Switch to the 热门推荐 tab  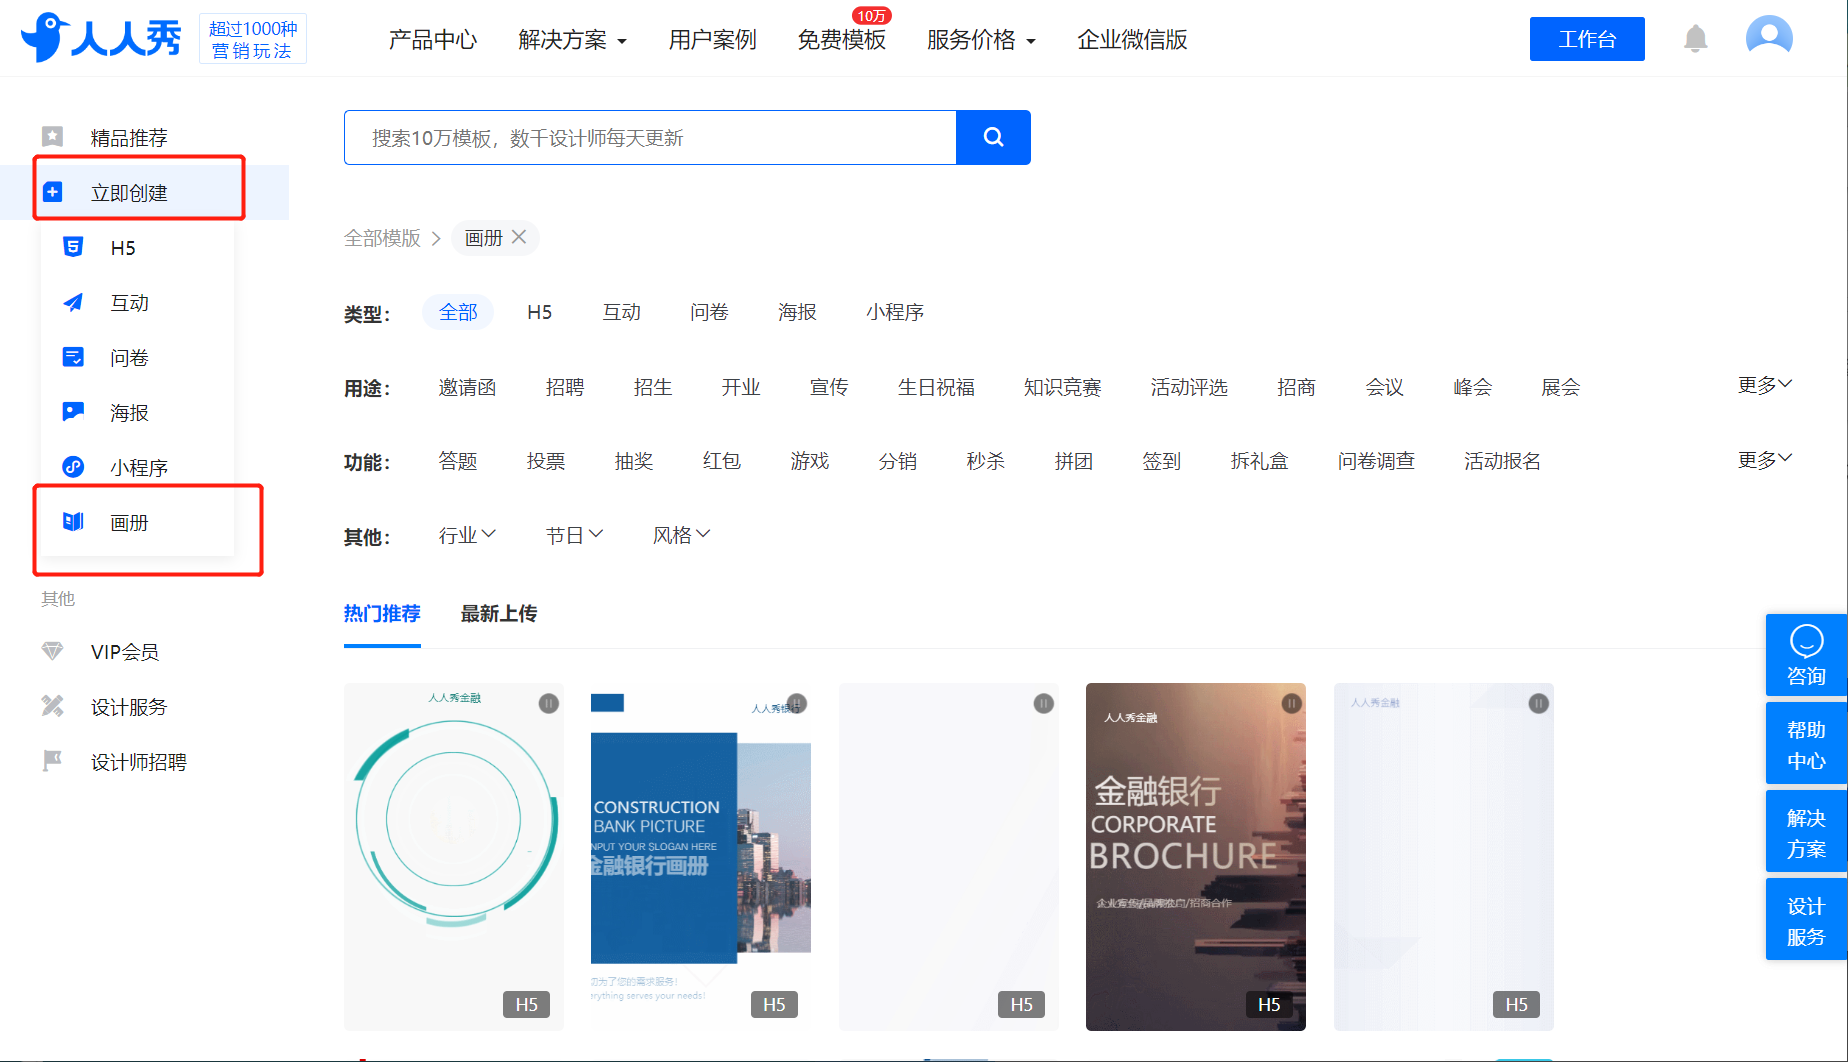pyautogui.click(x=382, y=613)
